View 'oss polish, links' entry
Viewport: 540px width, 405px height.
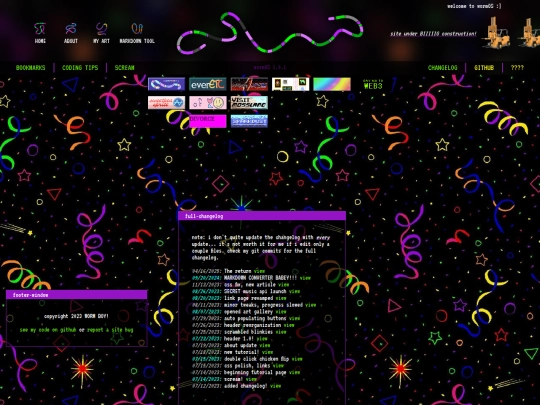(278, 366)
